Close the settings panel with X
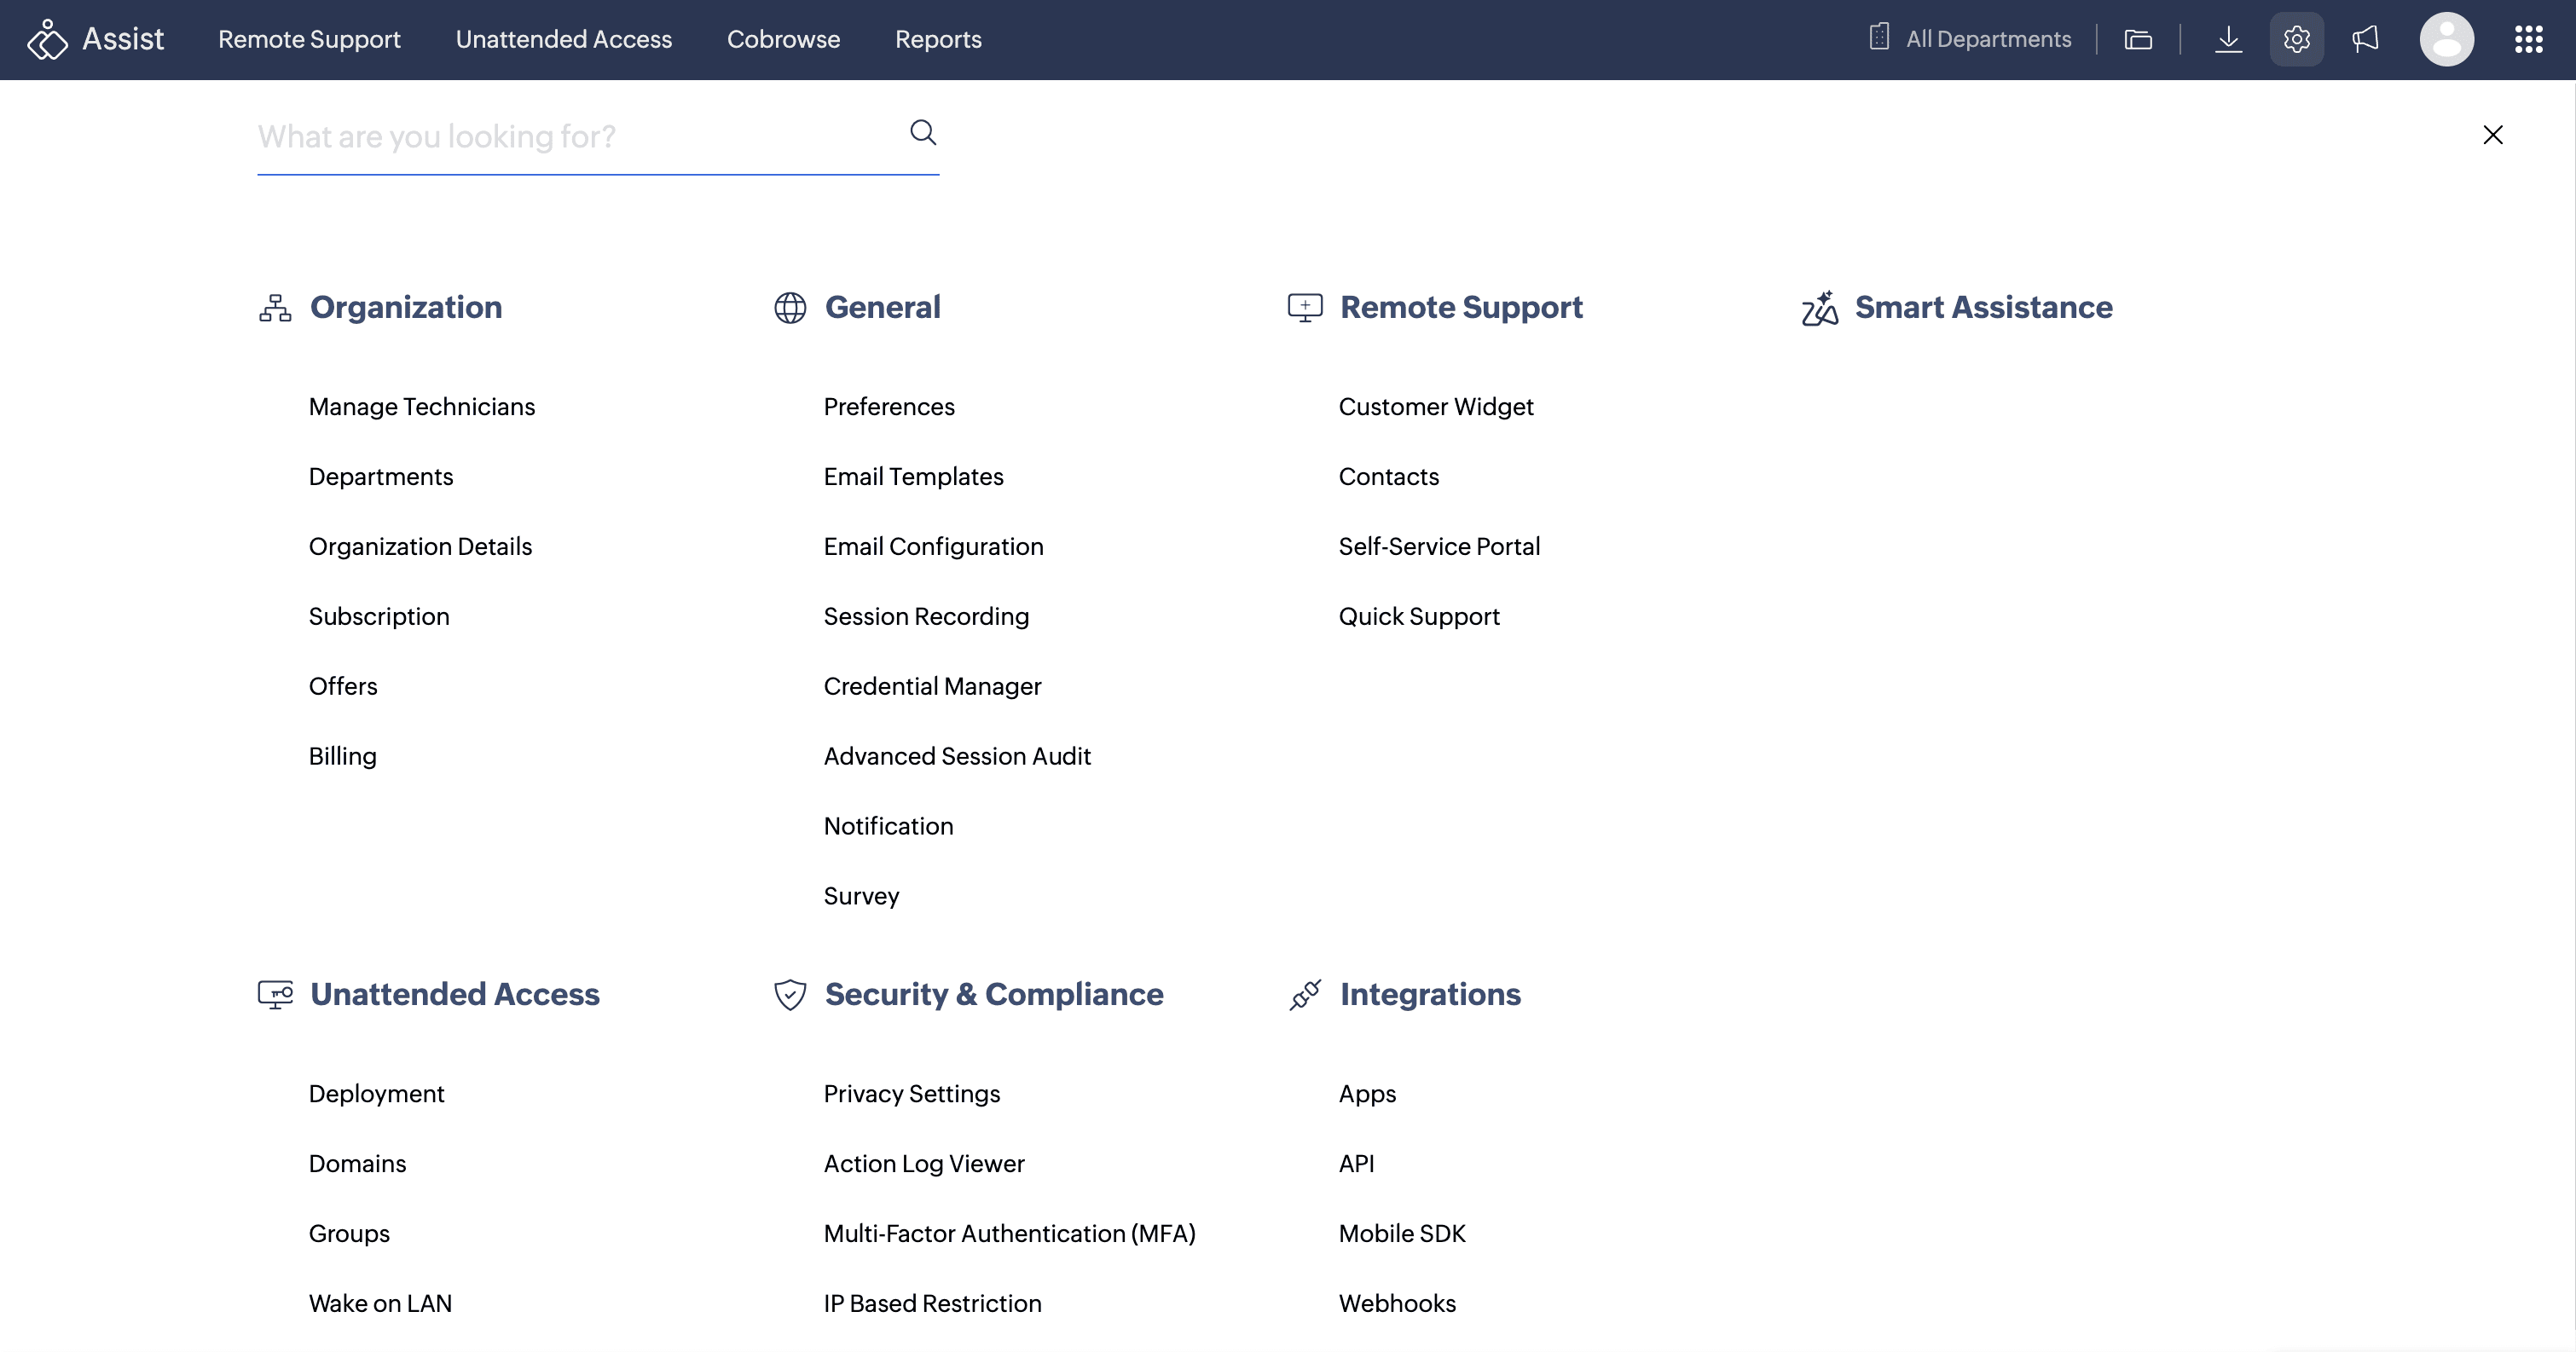Image resolution: width=2576 pixels, height=1352 pixels. point(2492,135)
